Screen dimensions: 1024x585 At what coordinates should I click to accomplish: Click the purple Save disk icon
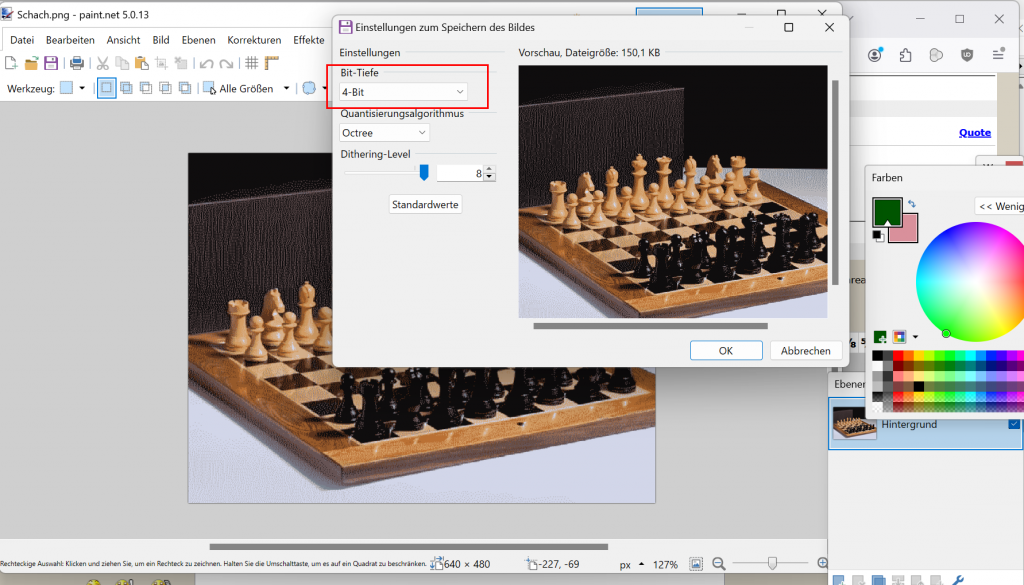click(x=50, y=63)
